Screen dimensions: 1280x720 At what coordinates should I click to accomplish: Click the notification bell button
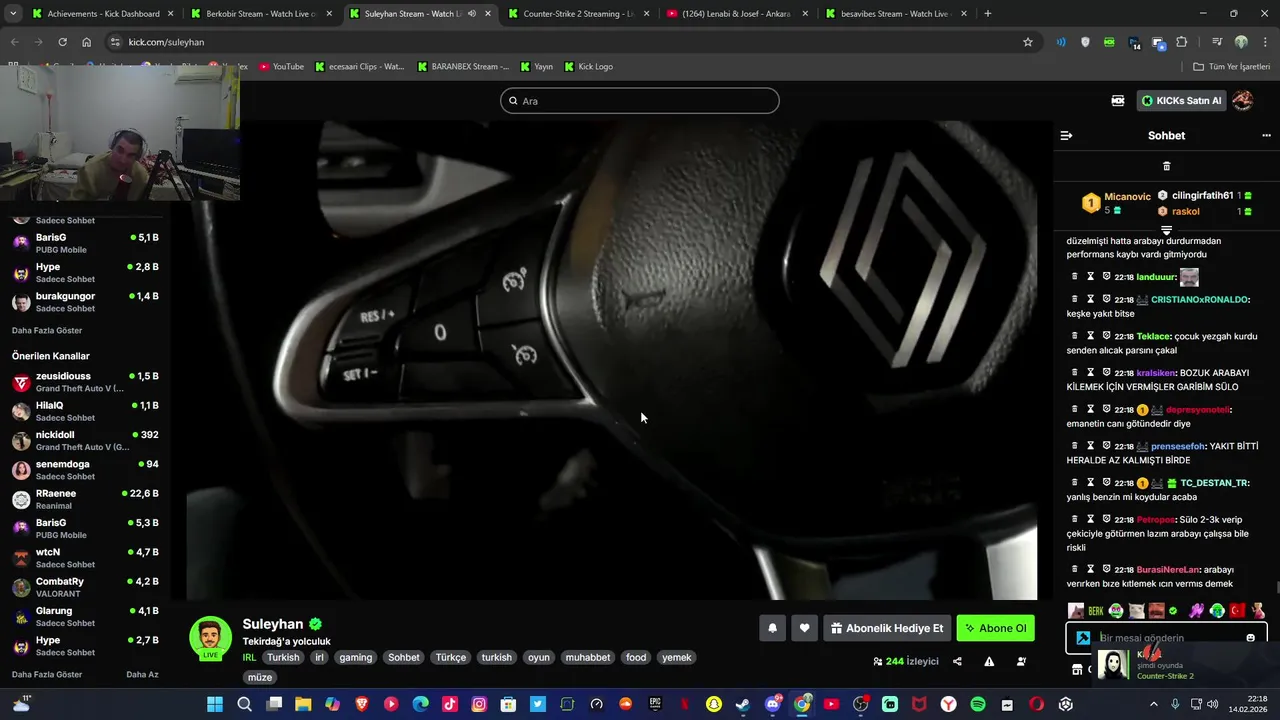772,628
